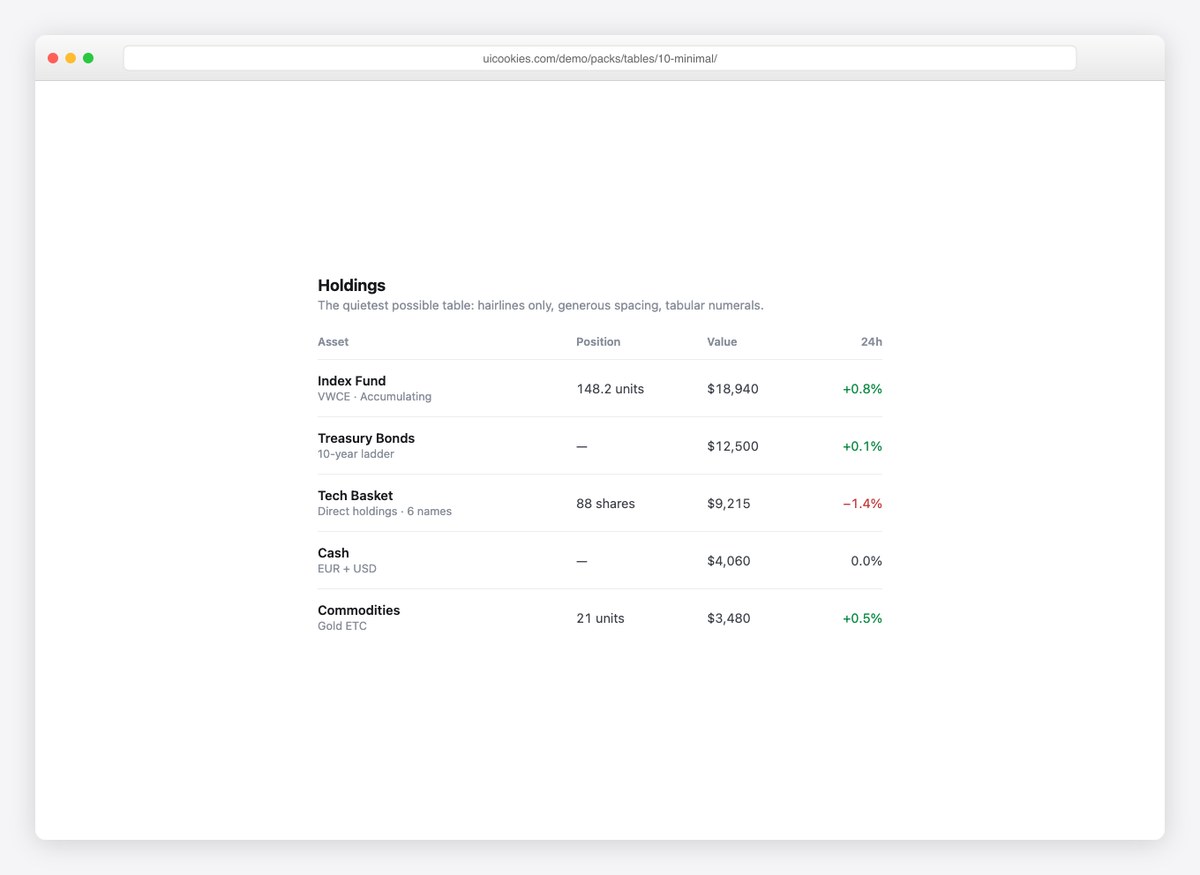Click the Value column header
1200x875 pixels.
click(722, 342)
